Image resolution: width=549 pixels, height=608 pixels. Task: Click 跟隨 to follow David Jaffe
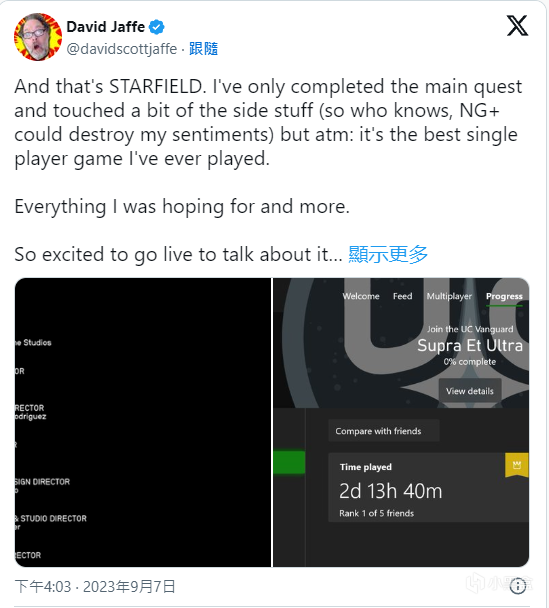[x=204, y=49]
